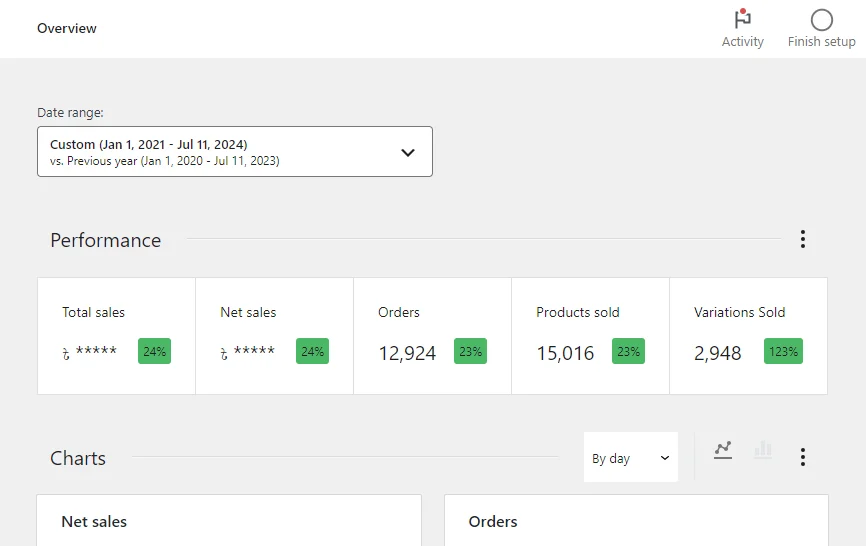Select the Orders chart panel
This screenshot has height=546, width=866.
point(636,521)
